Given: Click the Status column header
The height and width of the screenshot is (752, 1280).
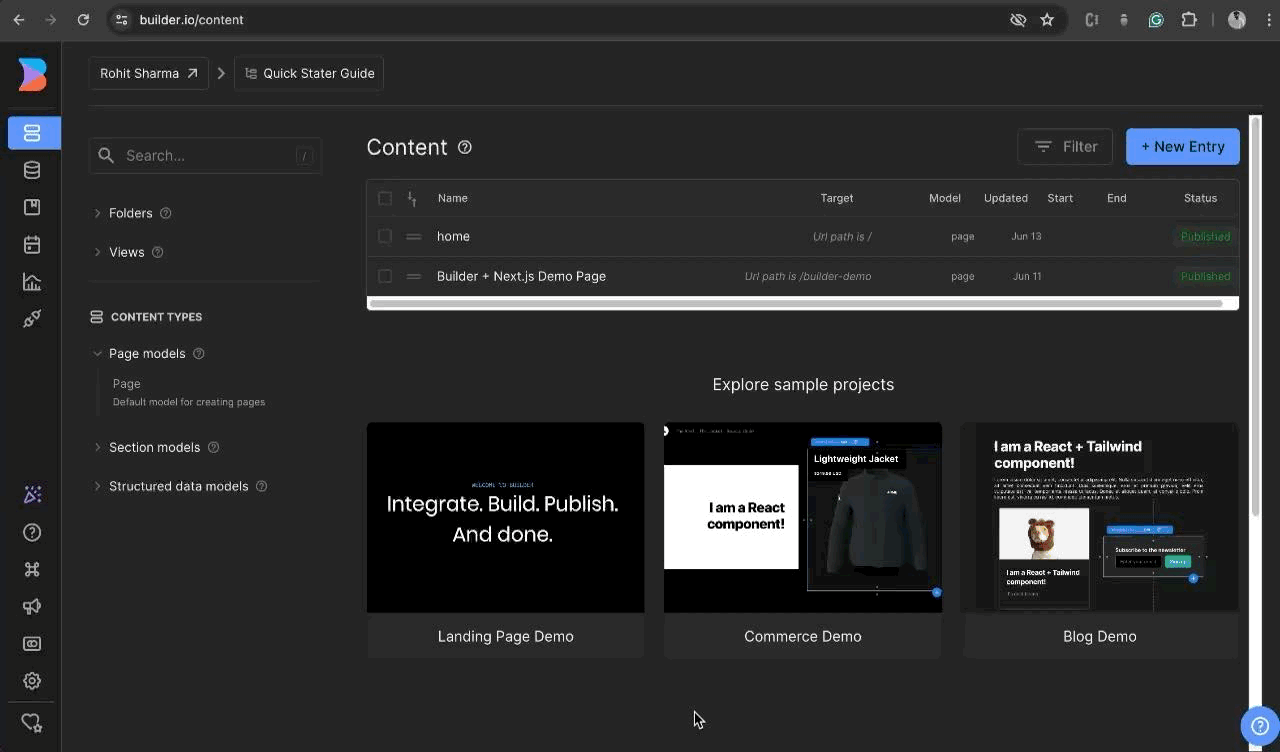Looking at the screenshot, I should tap(1201, 198).
